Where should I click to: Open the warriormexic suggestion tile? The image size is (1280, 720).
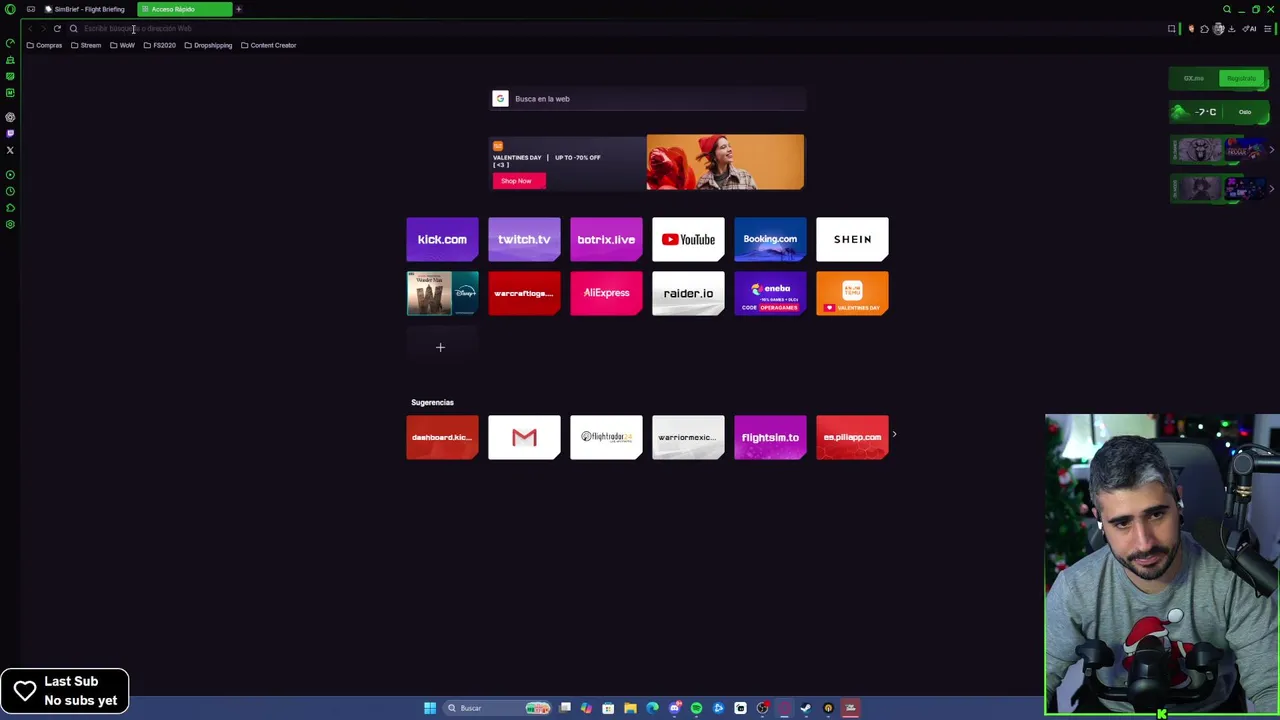[x=688, y=437]
